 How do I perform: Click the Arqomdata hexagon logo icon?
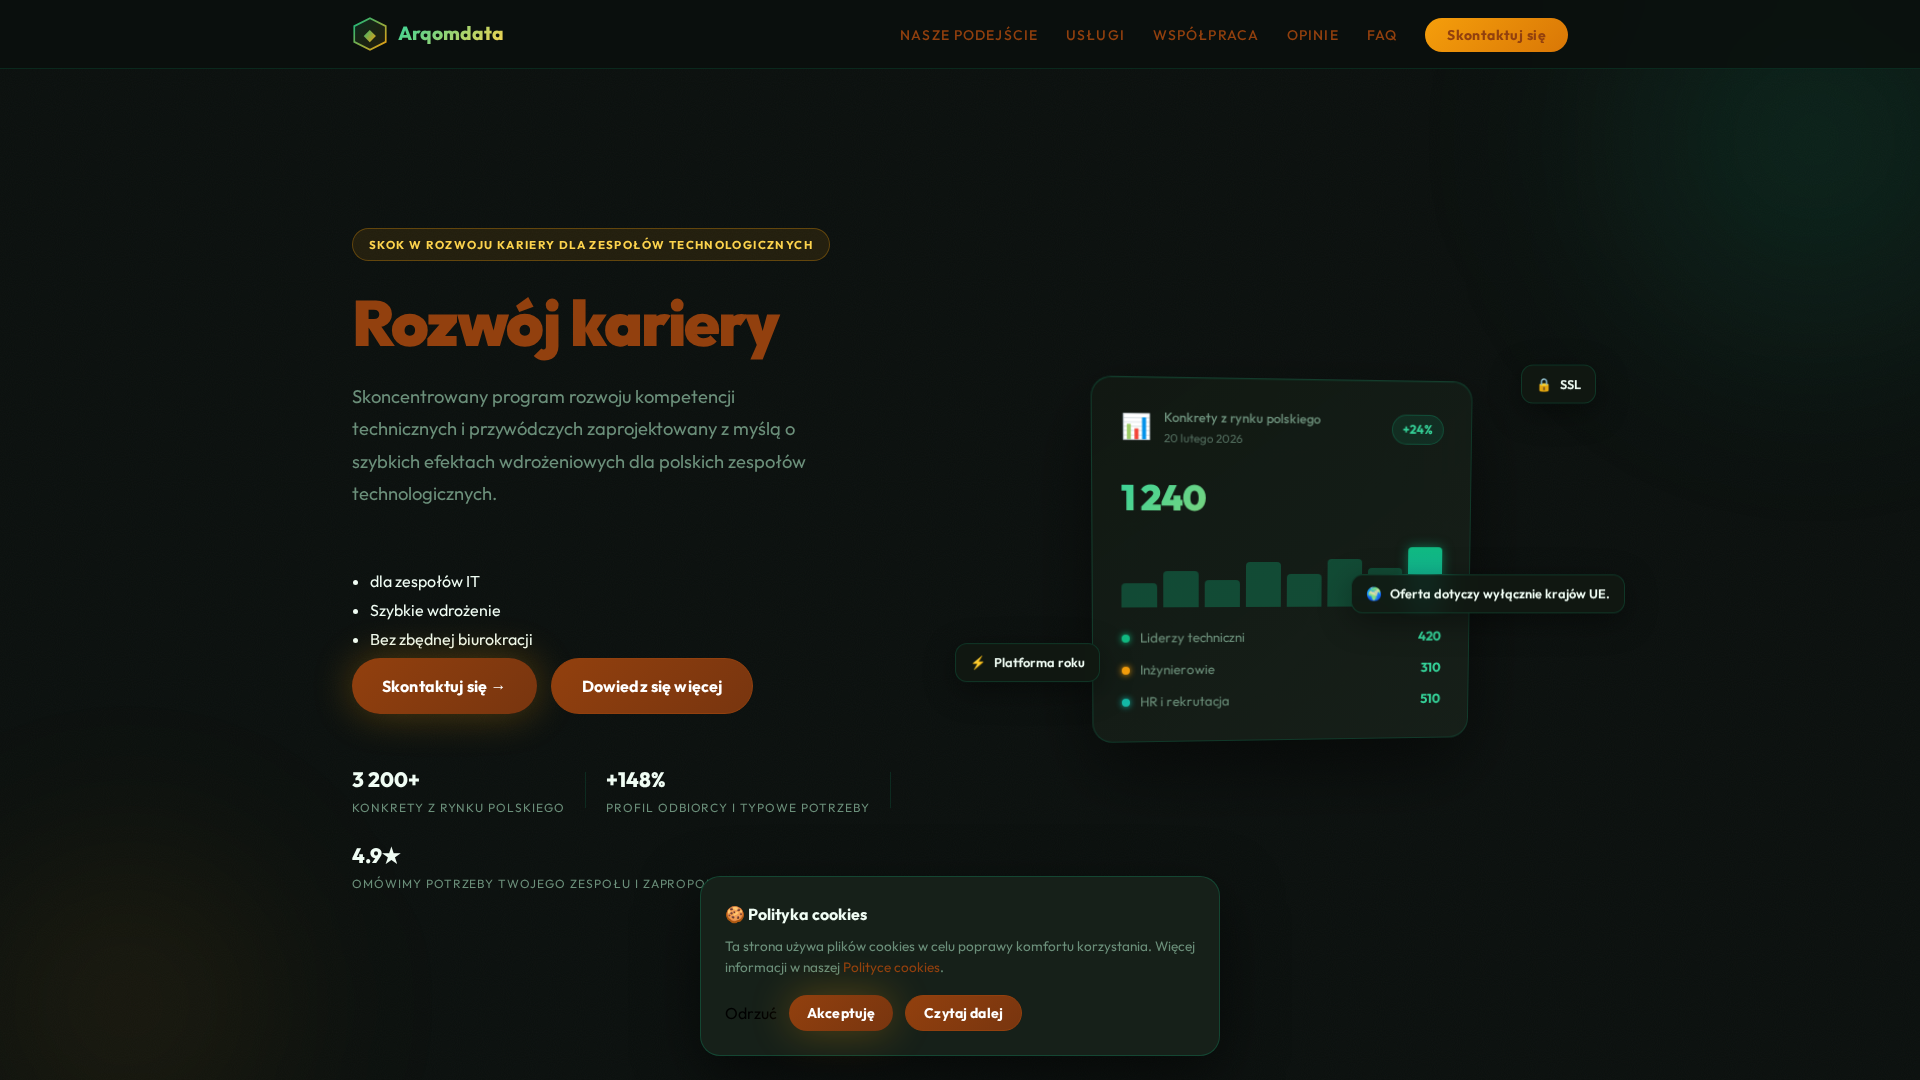(x=370, y=34)
